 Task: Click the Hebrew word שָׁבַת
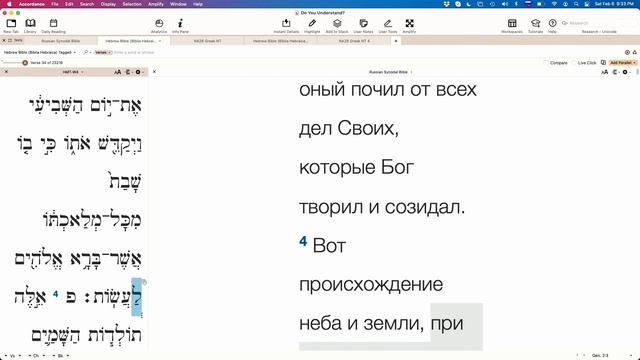coord(124,180)
